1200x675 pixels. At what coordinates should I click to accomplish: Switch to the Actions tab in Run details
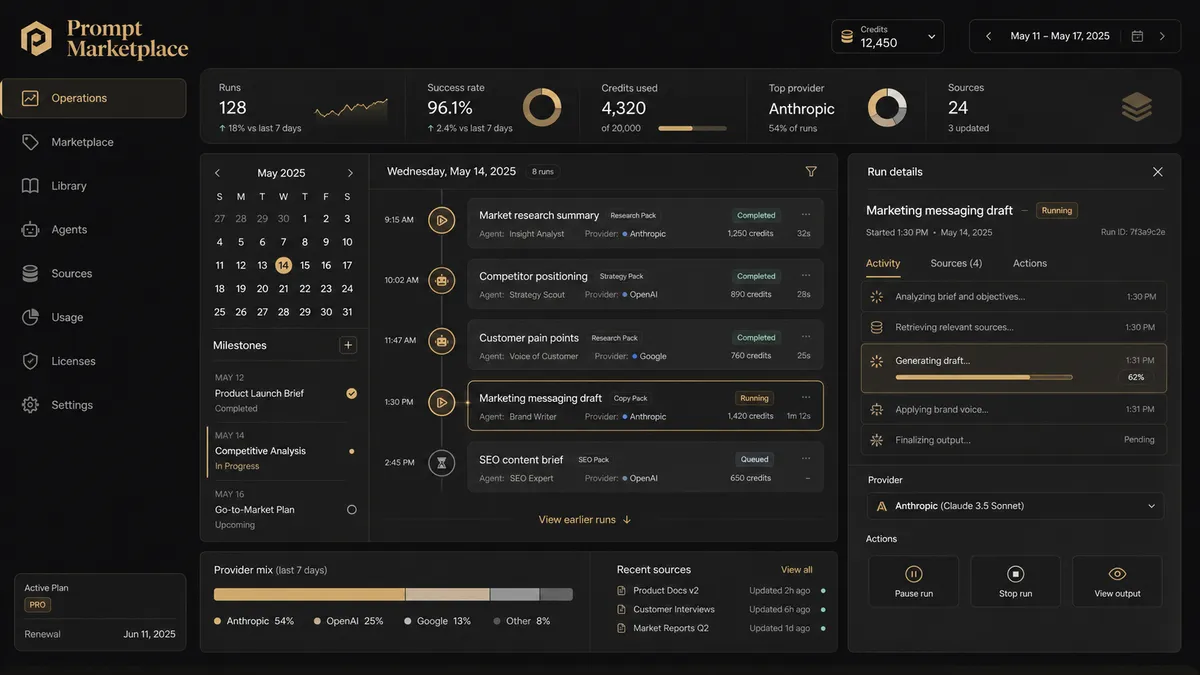point(1030,263)
